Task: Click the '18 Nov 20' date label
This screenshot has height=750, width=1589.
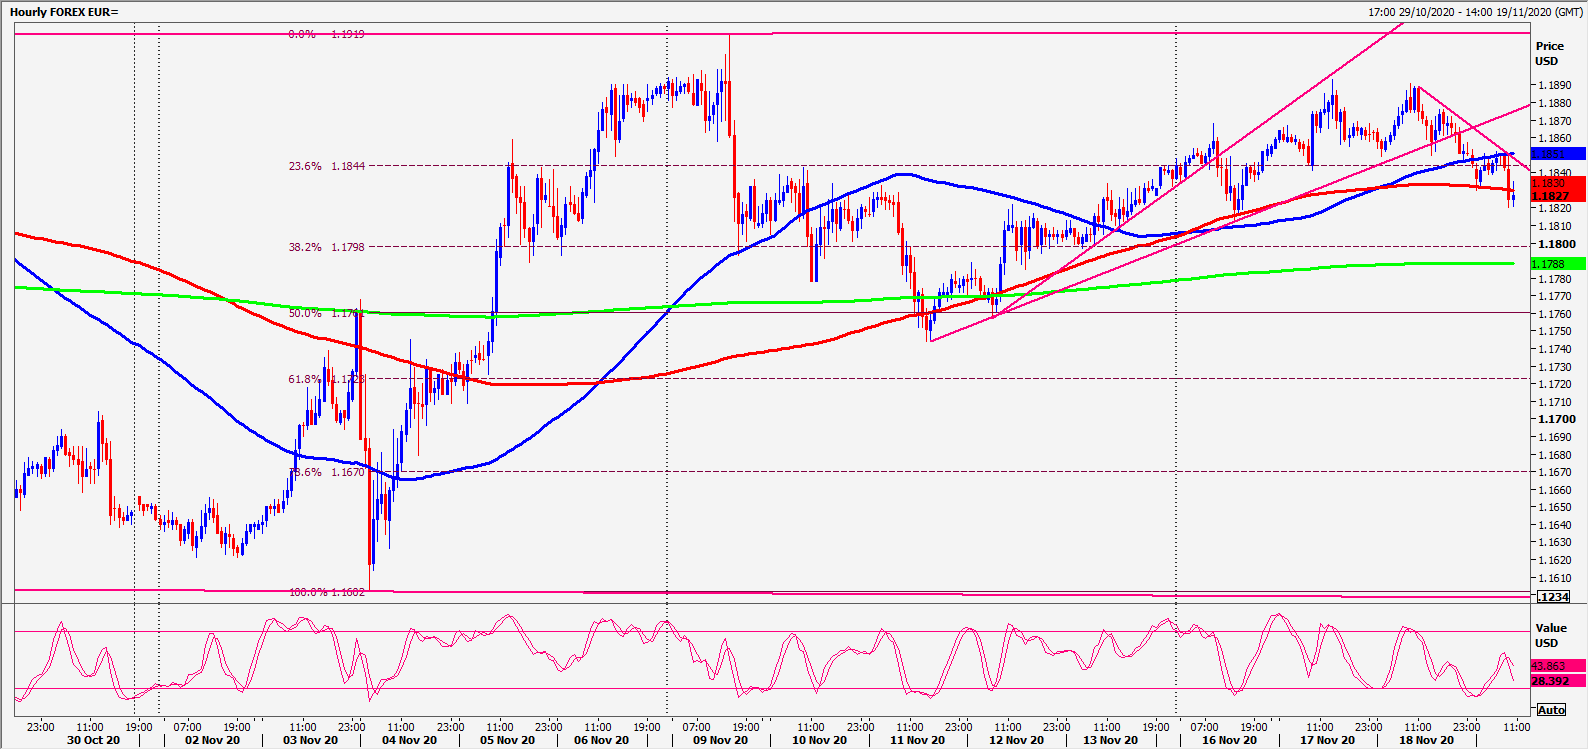Action: [x=1427, y=740]
